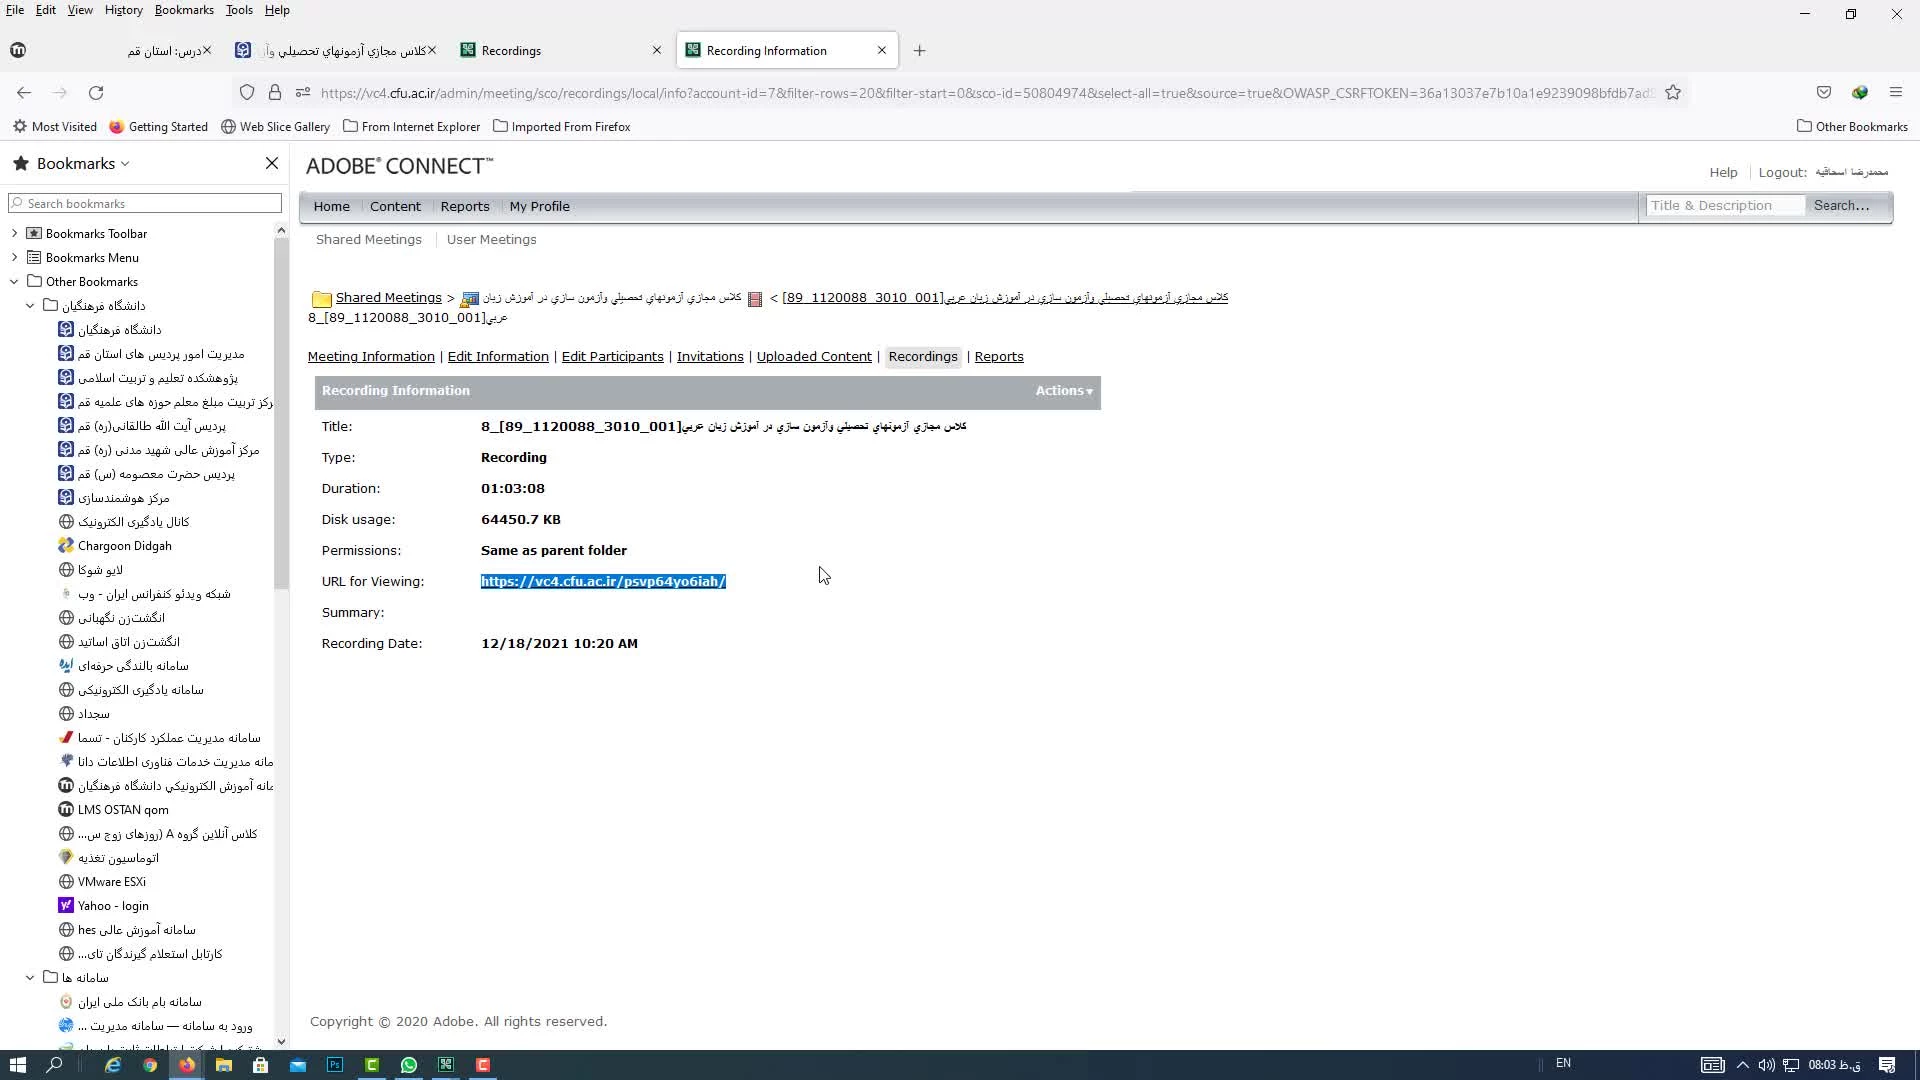Click the Search bookmarks field

click(145, 204)
